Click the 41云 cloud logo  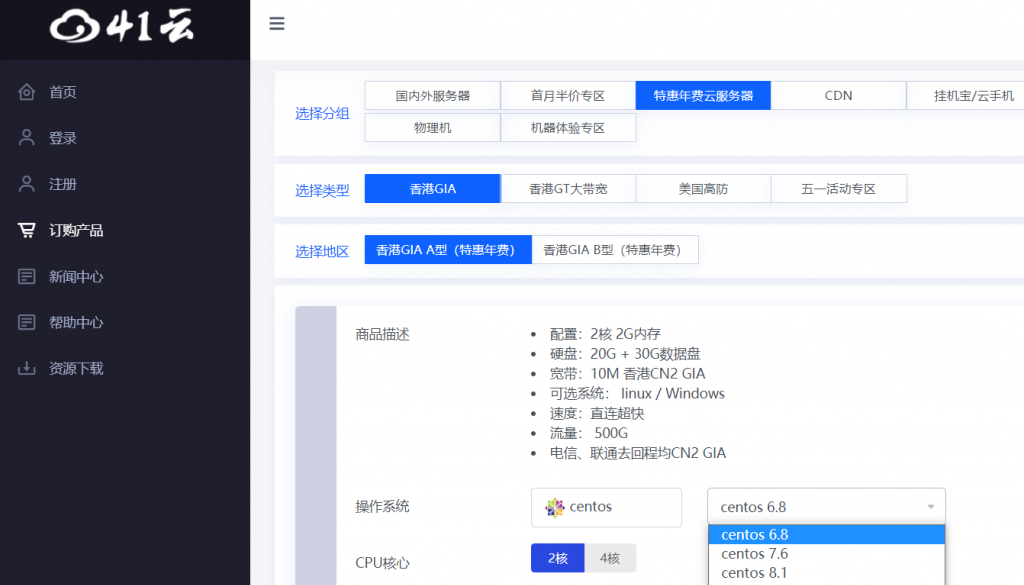(x=122, y=26)
